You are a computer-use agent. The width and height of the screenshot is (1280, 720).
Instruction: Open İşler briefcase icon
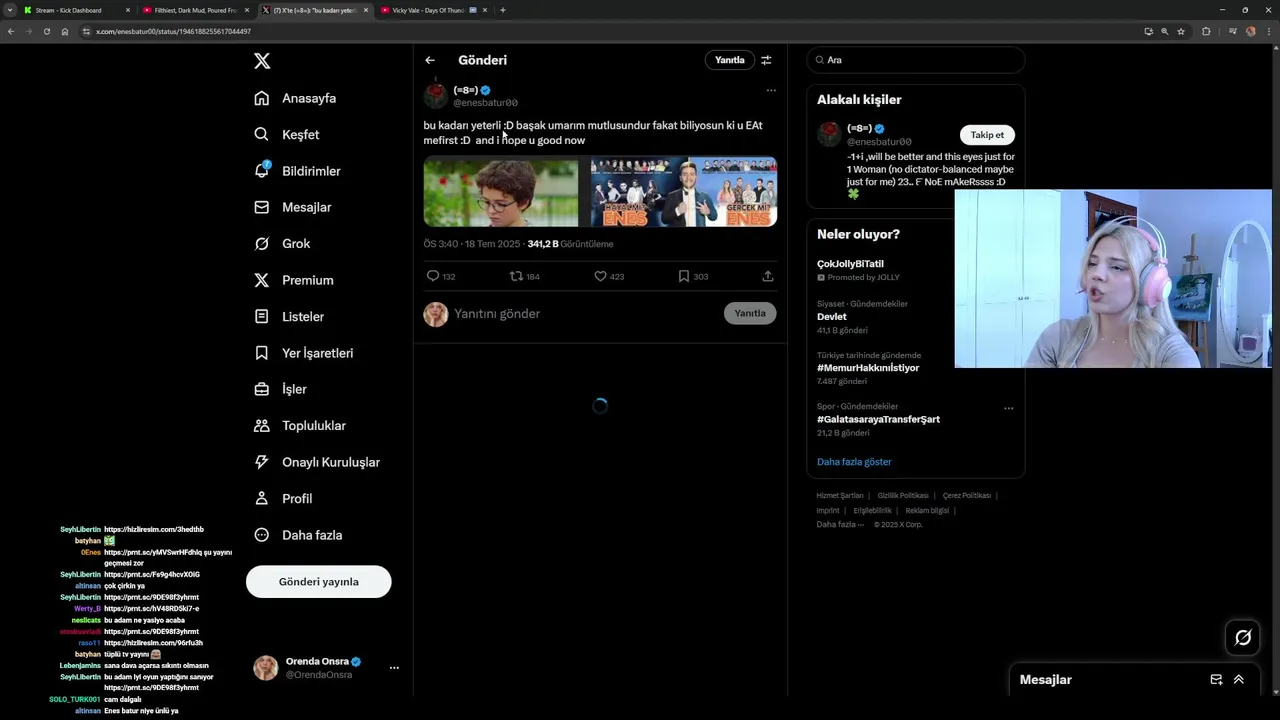point(262,389)
